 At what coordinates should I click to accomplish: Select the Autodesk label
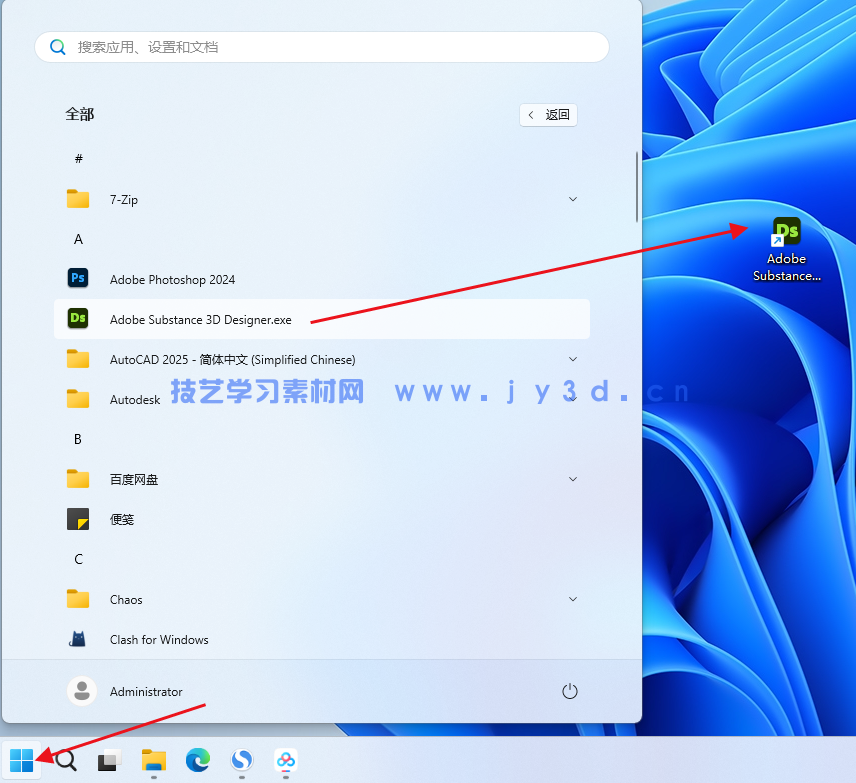135,400
